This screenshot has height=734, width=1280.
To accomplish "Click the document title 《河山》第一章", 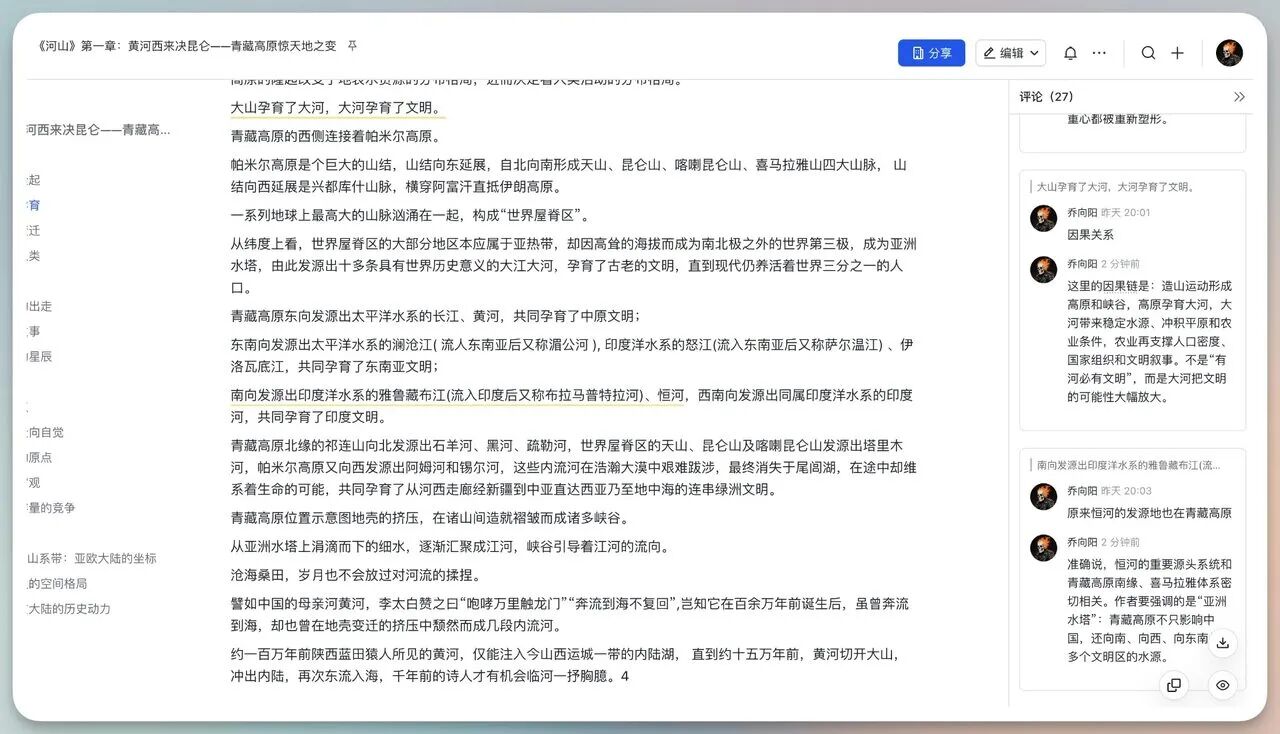I will click(187, 46).
